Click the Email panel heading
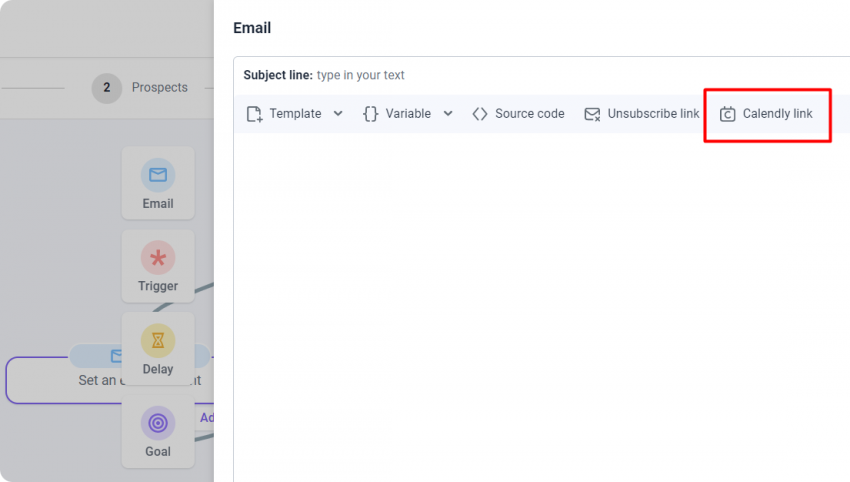The width and height of the screenshot is (850, 482). point(252,28)
